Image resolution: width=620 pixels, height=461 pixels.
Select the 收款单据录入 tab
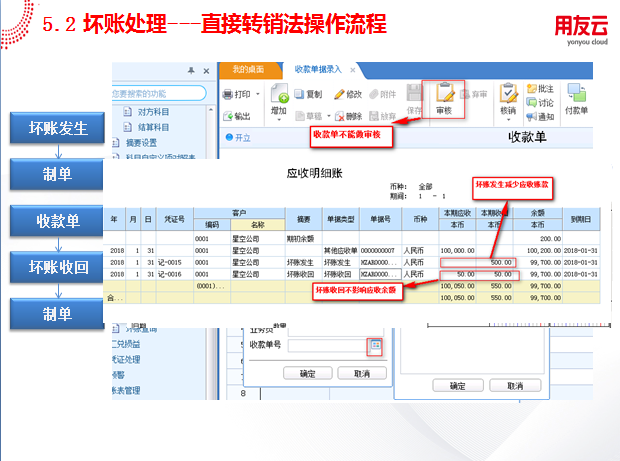318,70
